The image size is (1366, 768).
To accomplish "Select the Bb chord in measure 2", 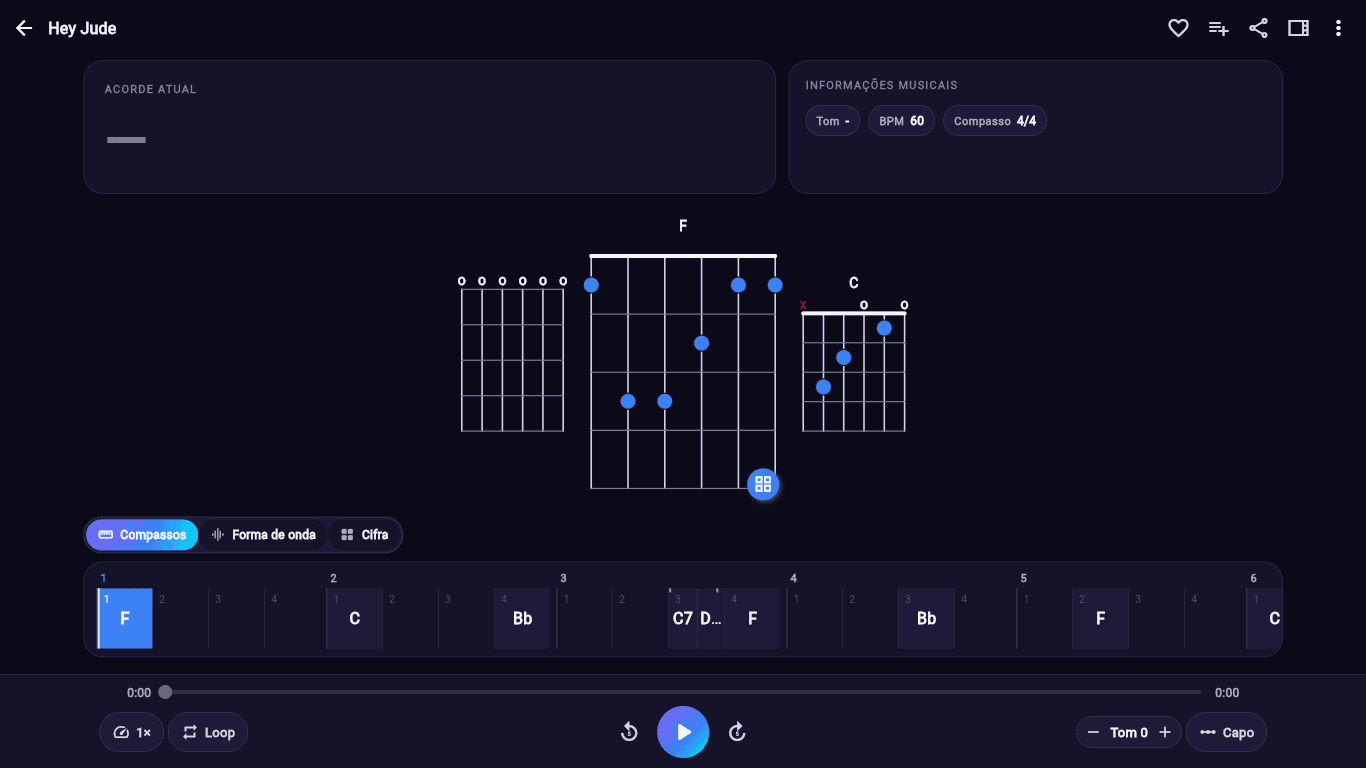I will pyautogui.click(x=523, y=618).
